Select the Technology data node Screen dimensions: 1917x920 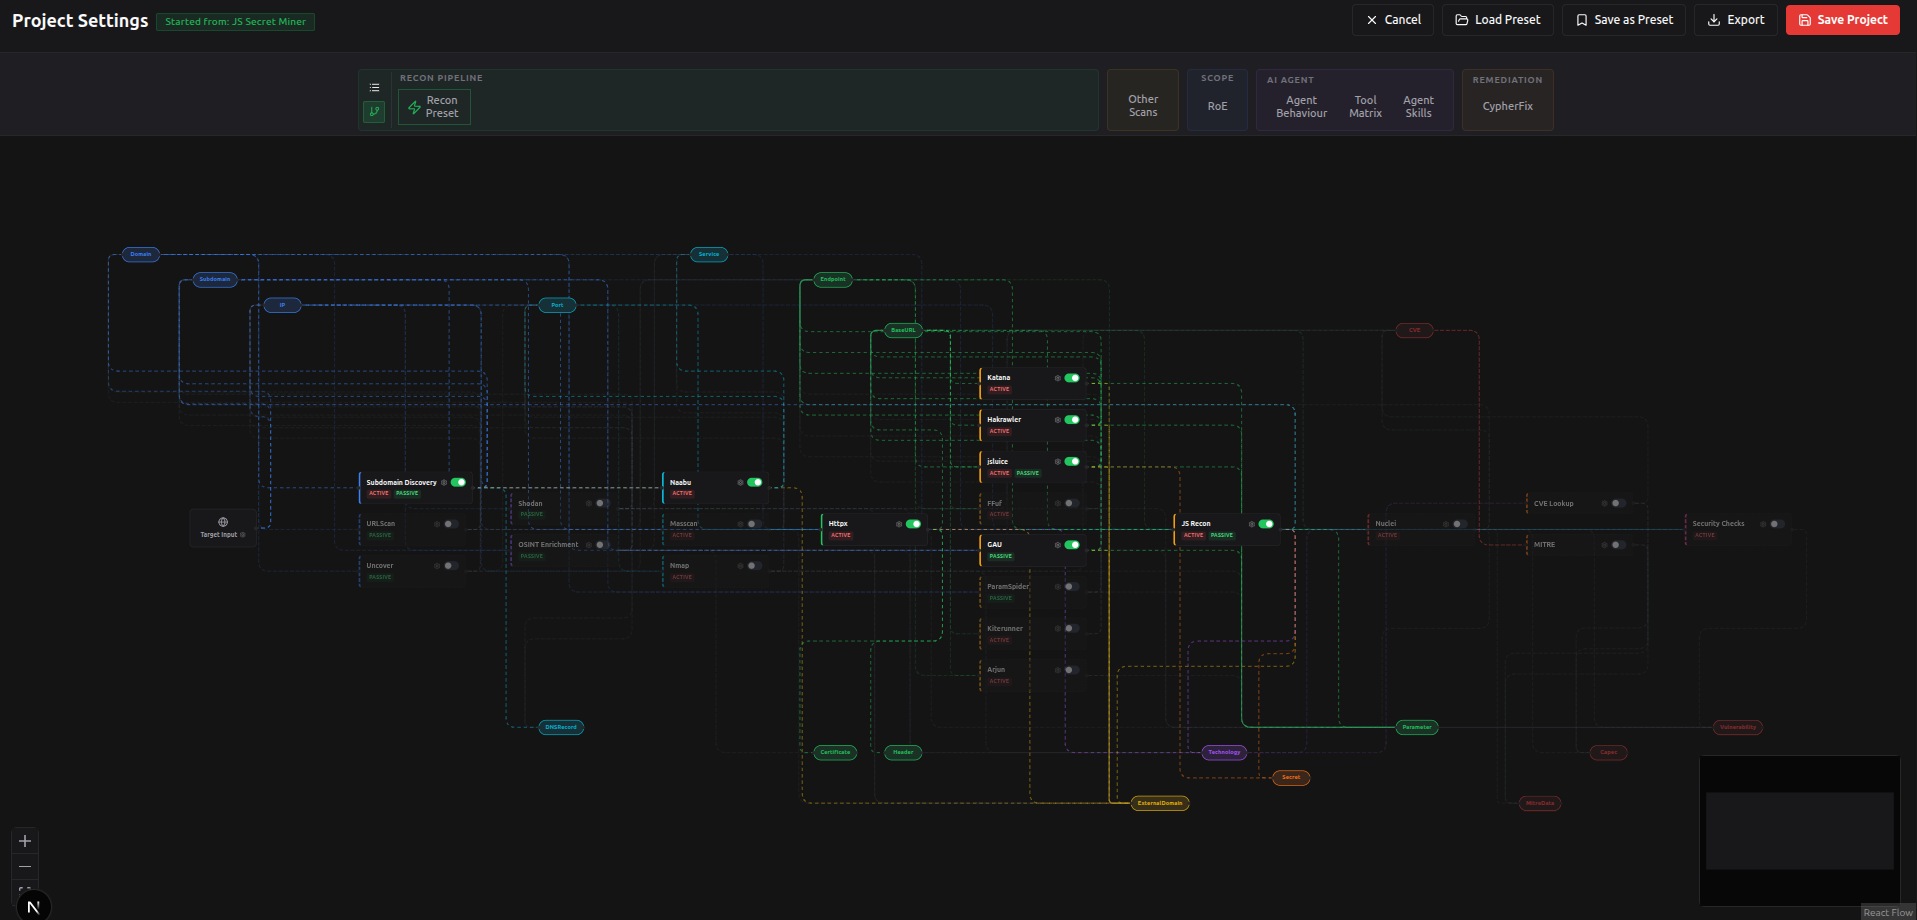coord(1224,752)
